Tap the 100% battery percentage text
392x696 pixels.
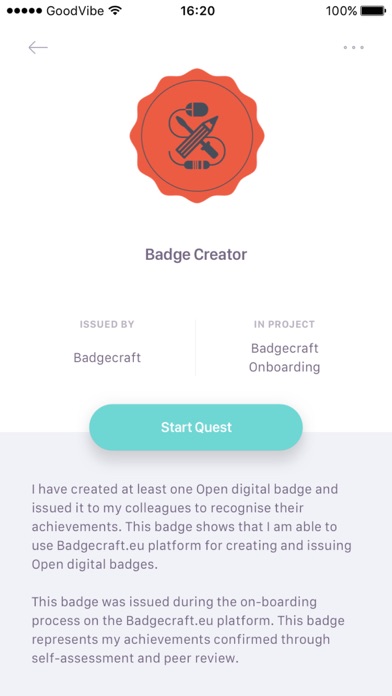coord(341,11)
